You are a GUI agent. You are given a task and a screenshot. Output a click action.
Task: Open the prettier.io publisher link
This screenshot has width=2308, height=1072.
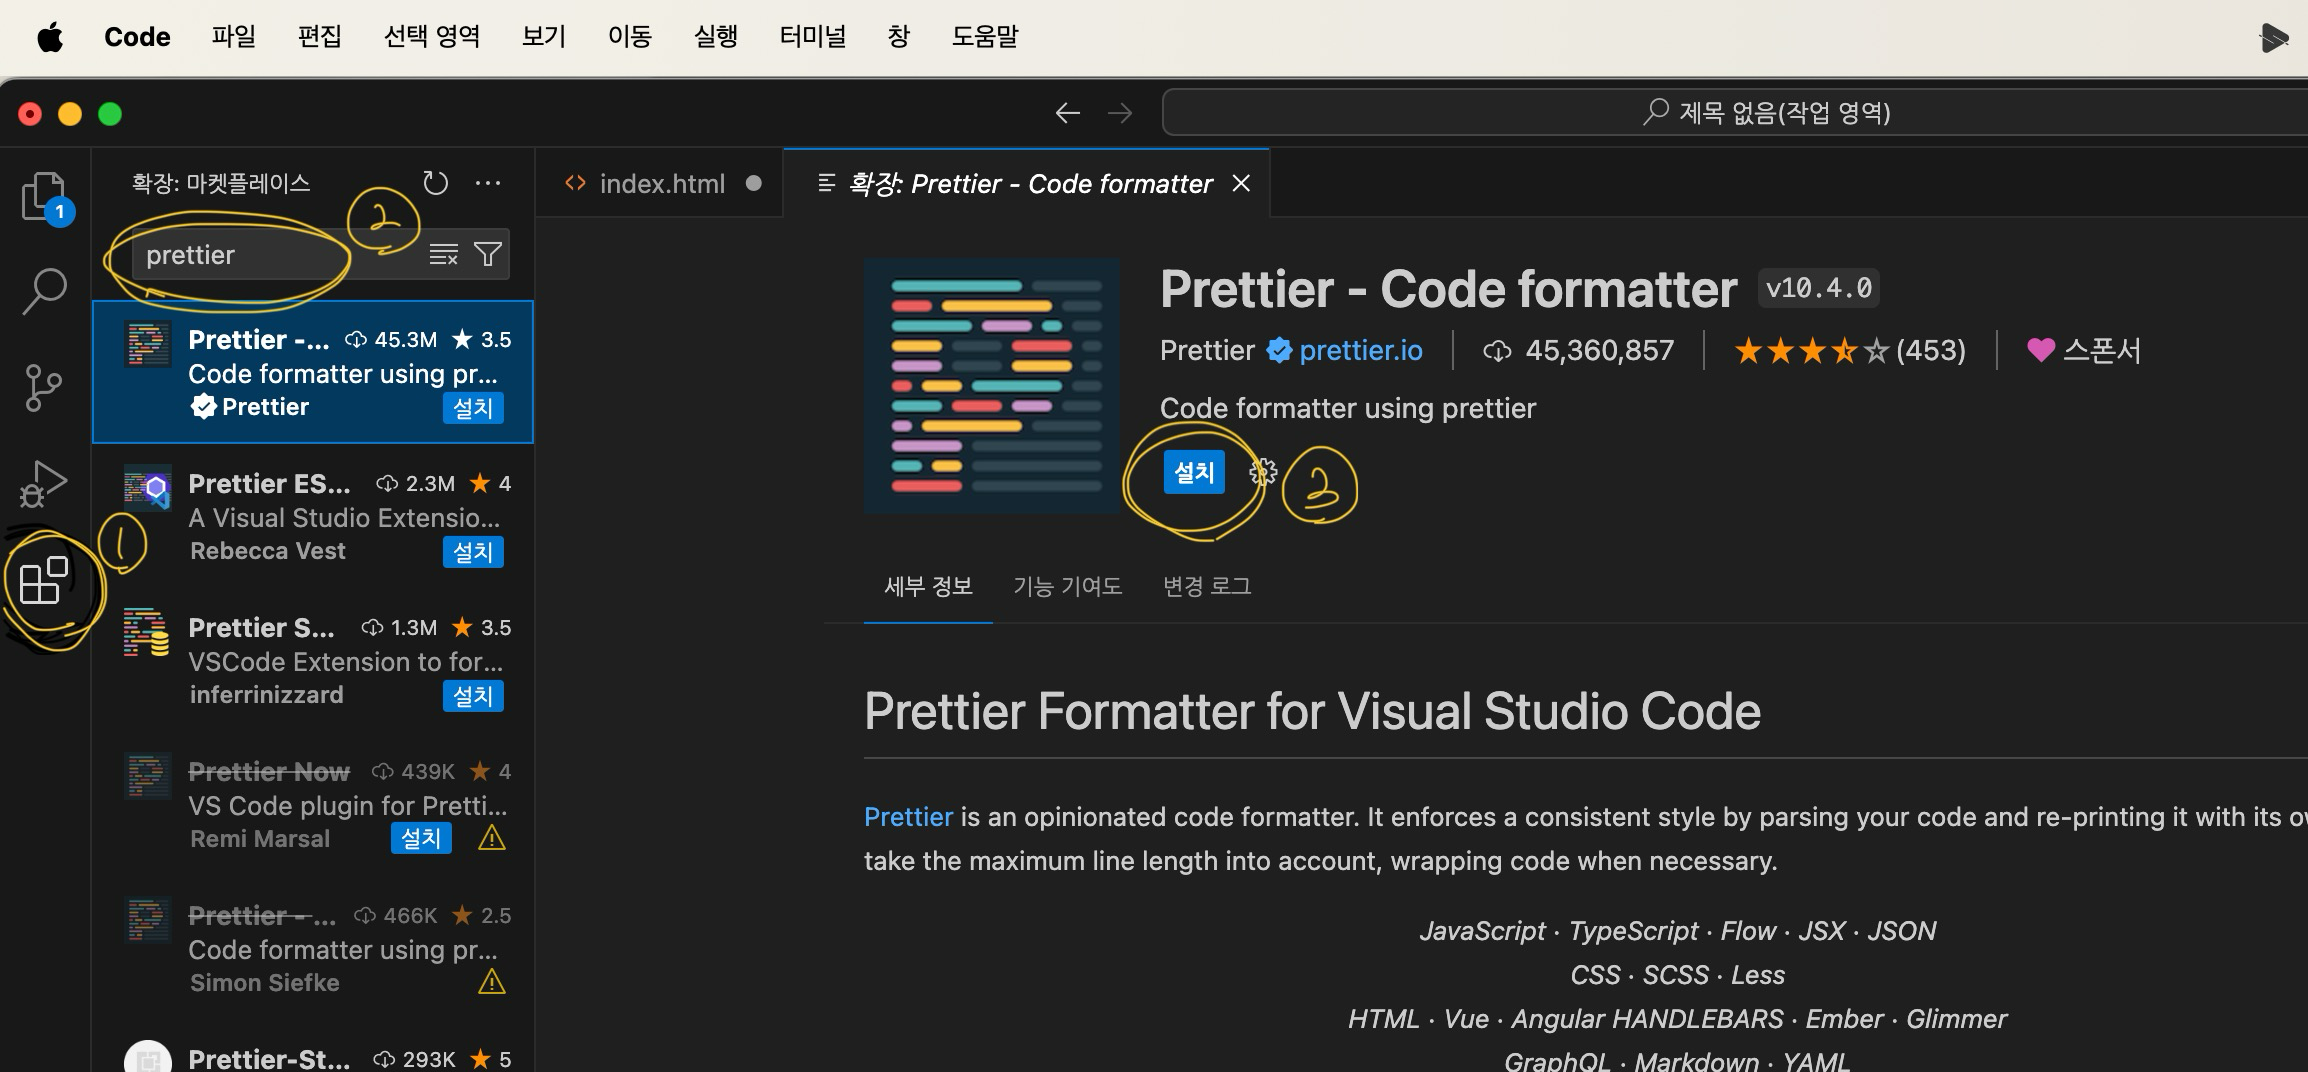pyautogui.click(x=1361, y=350)
